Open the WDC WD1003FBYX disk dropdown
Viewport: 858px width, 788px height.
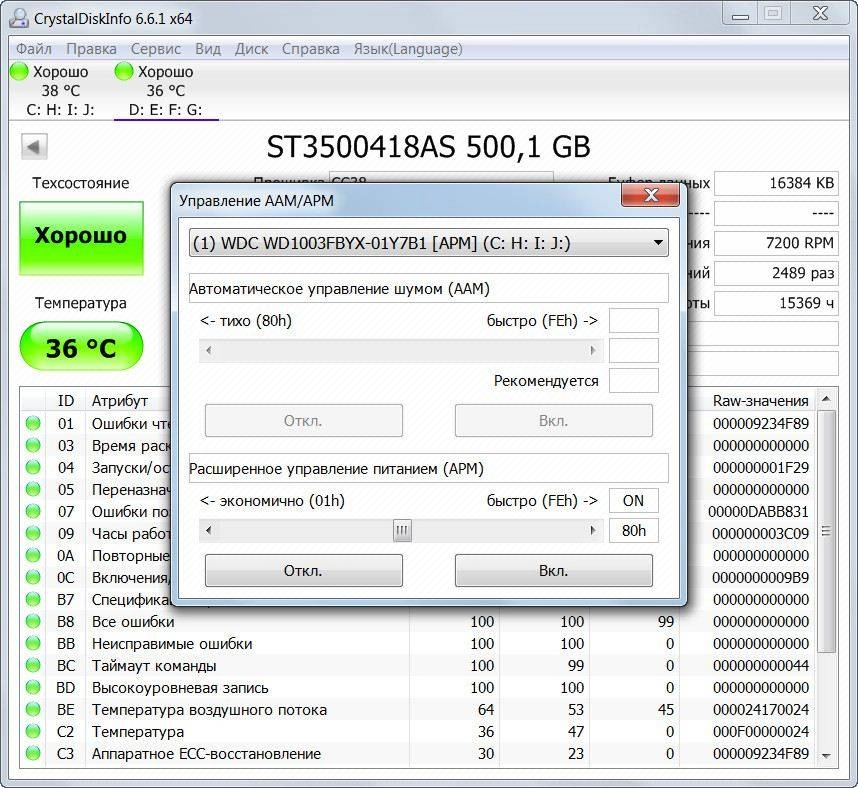[x=428, y=243]
